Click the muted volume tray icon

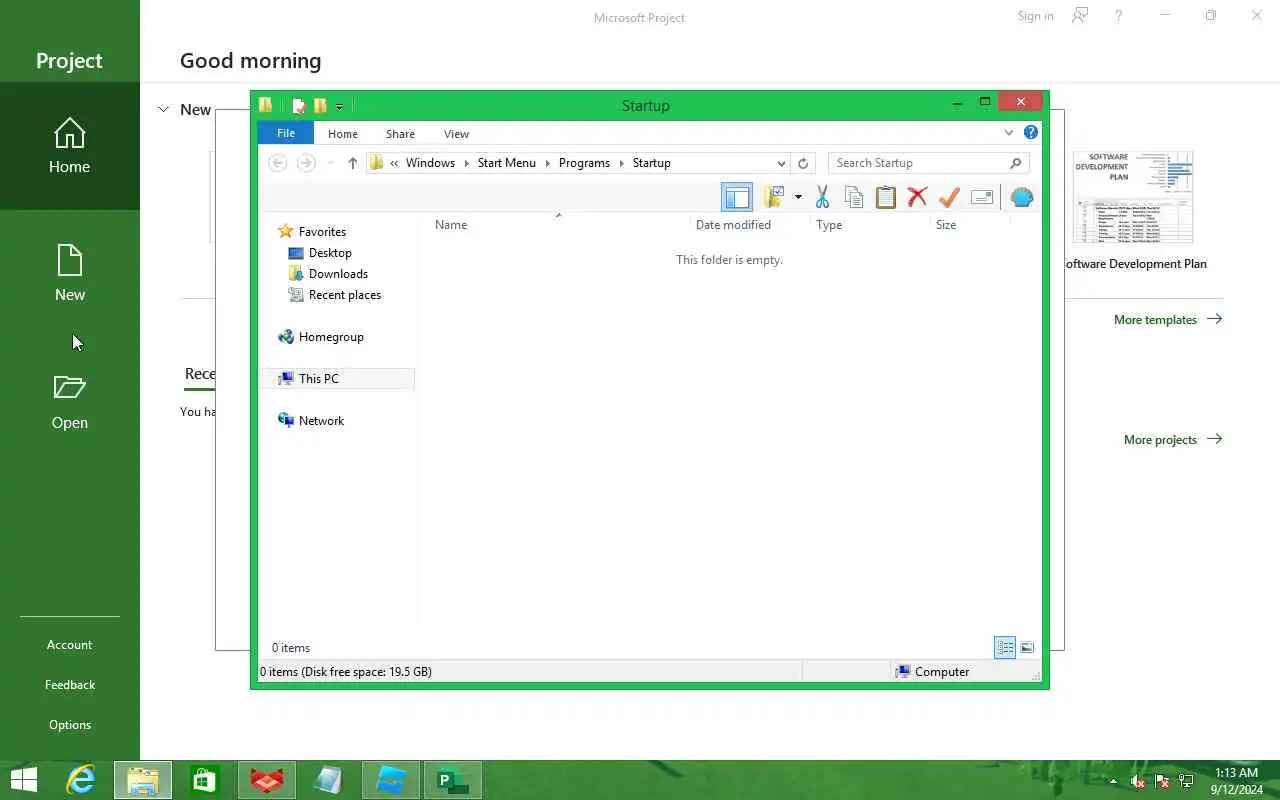[x=1138, y=781]
